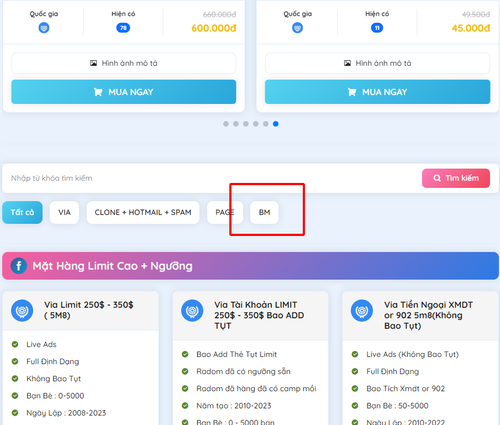Open Via Limit 250$ - 350$ (5M8) title

[89, 310]
